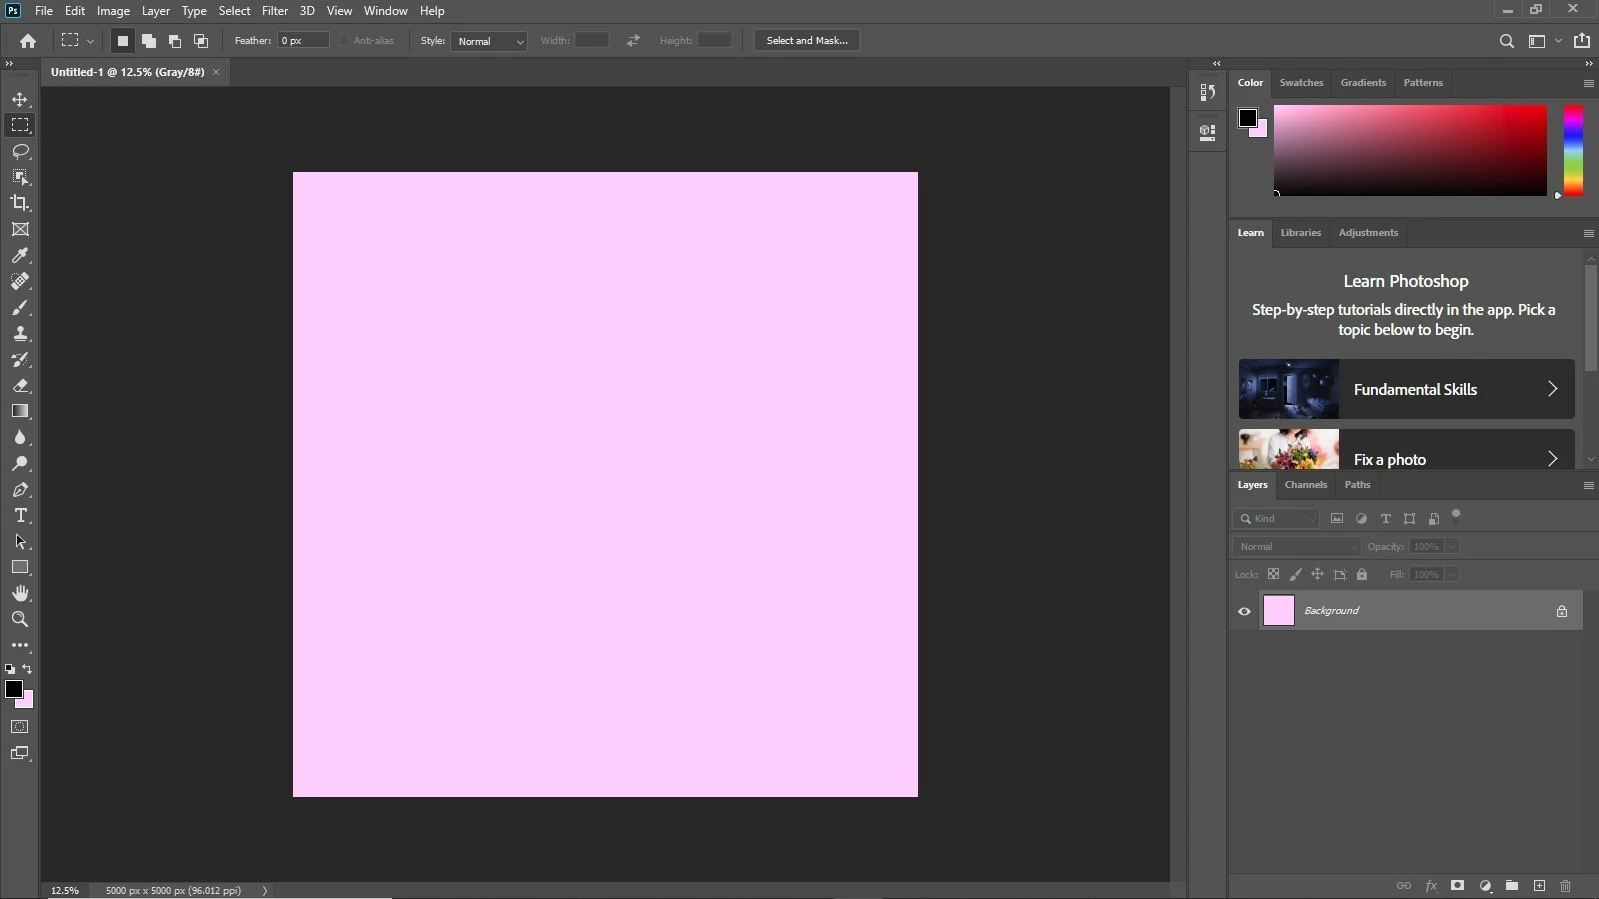The image size is (1599, 899).
Task: Toggle Quick Mask mode button
Action: tap(20, 727)
